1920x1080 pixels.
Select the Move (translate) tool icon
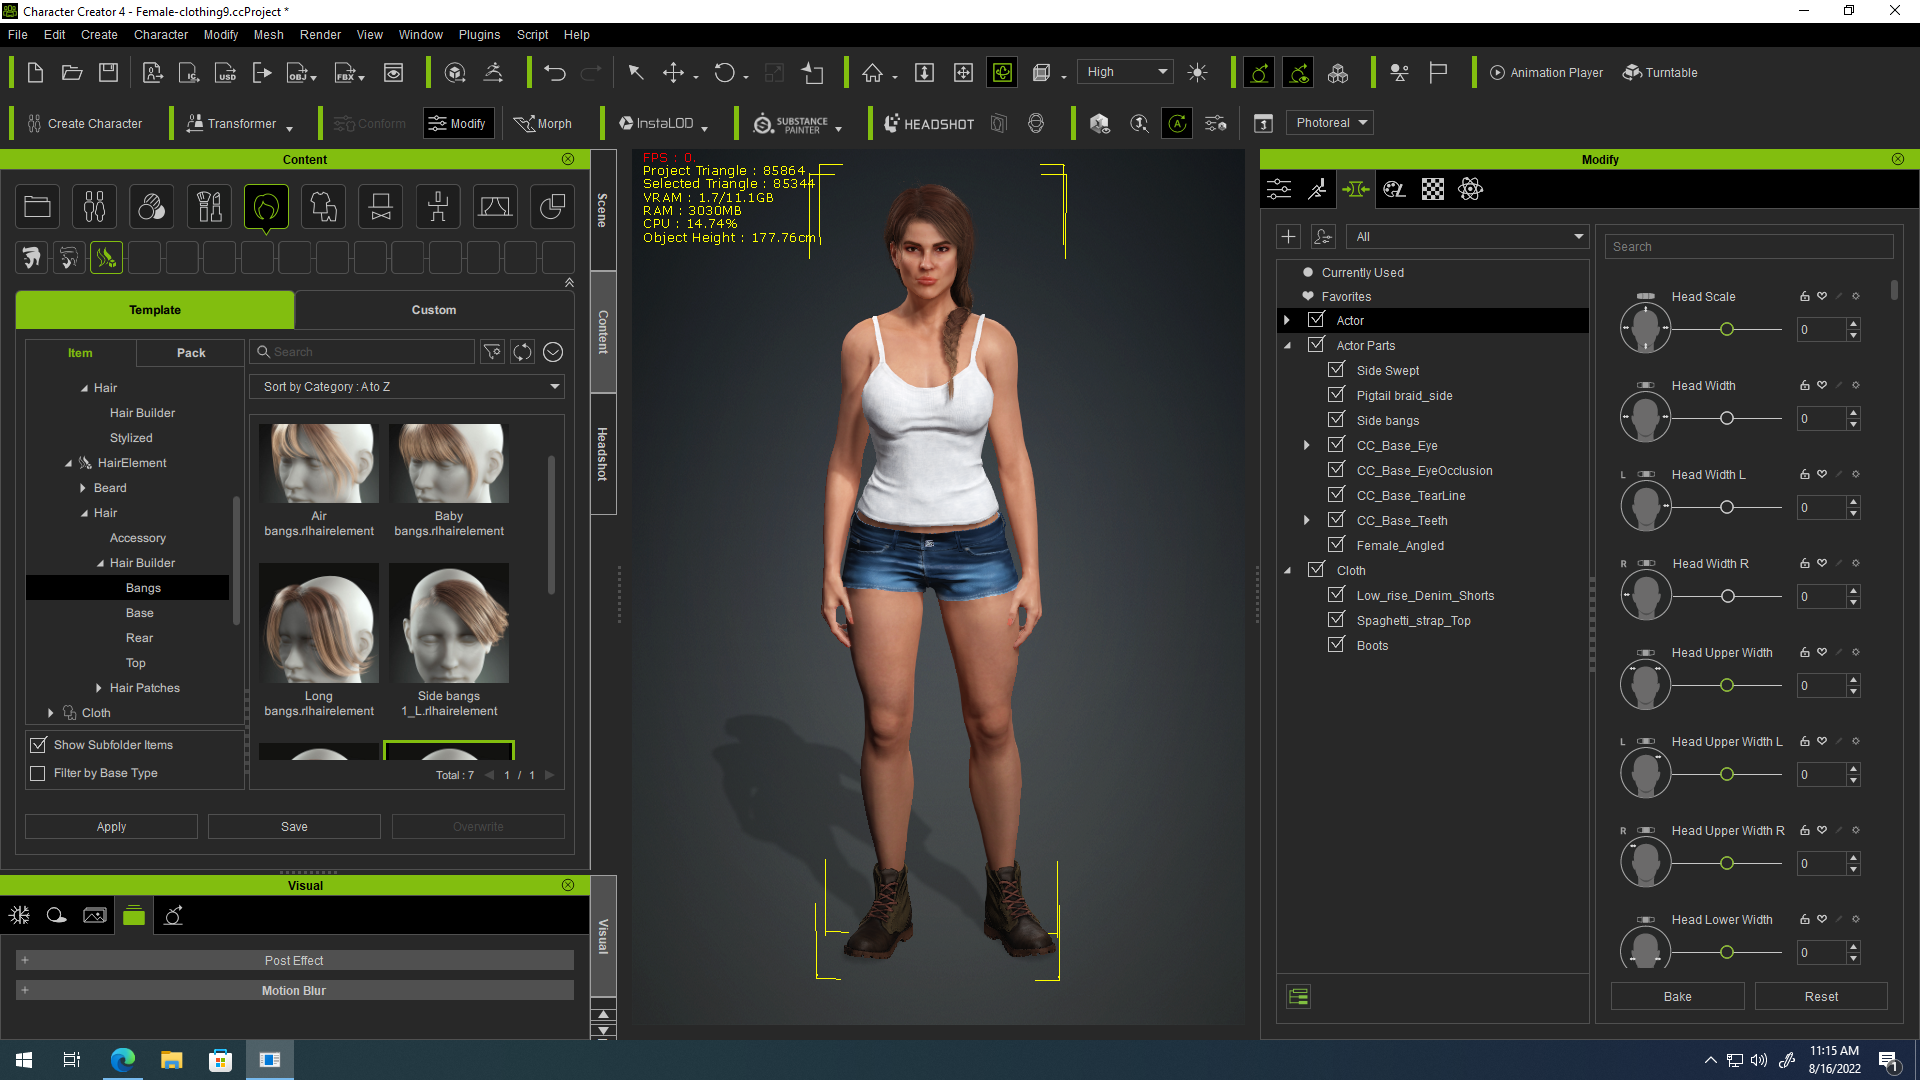pos(673,73)
